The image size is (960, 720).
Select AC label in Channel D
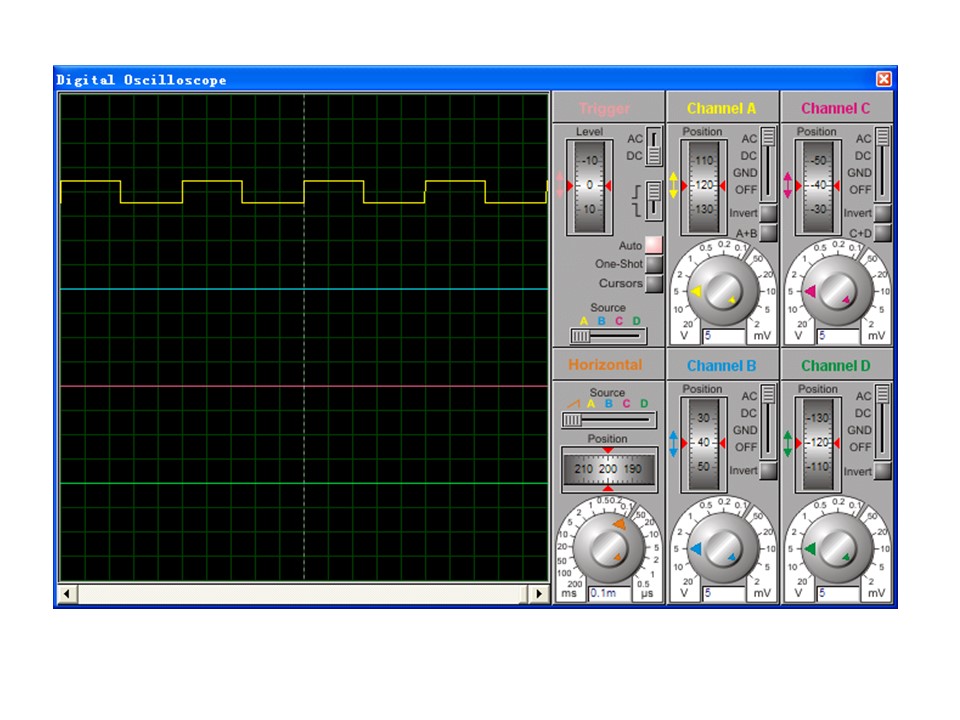[x=863, y=396]
